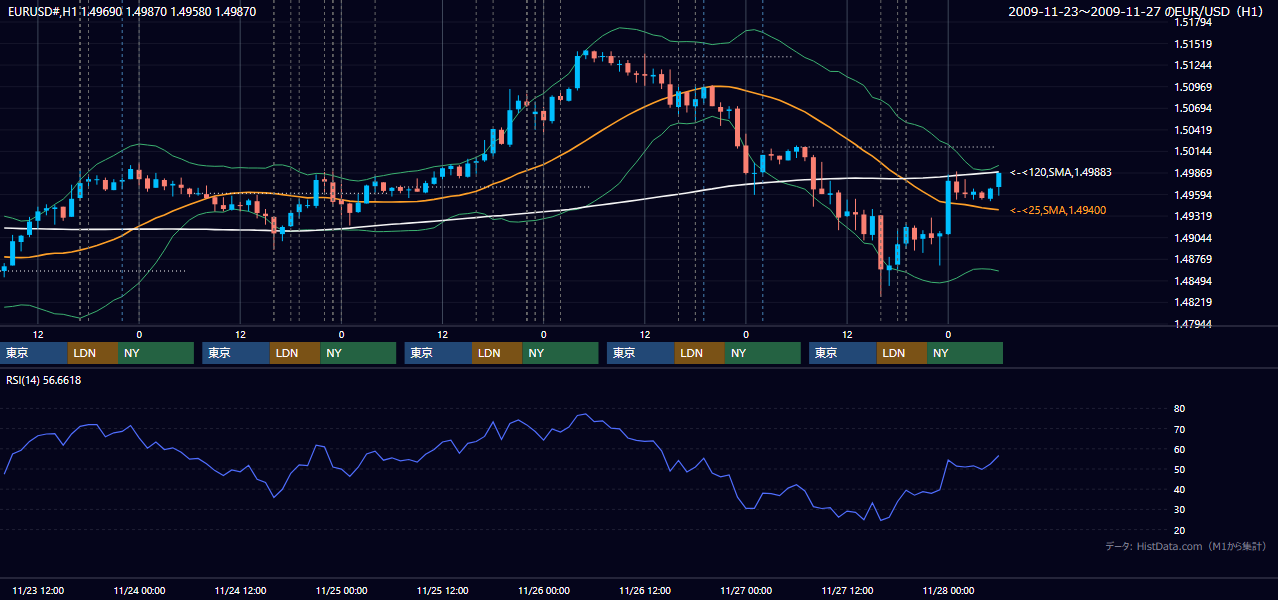The image size is (1278, 600).
Task: Click price axis label 1.48219
Action: 1193,302
